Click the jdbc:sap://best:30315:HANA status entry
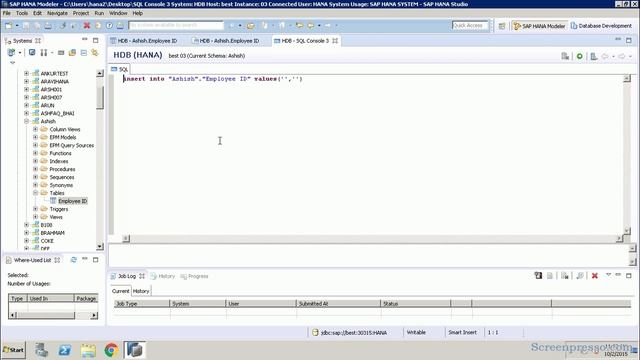The width and height of the screenshot is (640, 360). tap(350, 333)
